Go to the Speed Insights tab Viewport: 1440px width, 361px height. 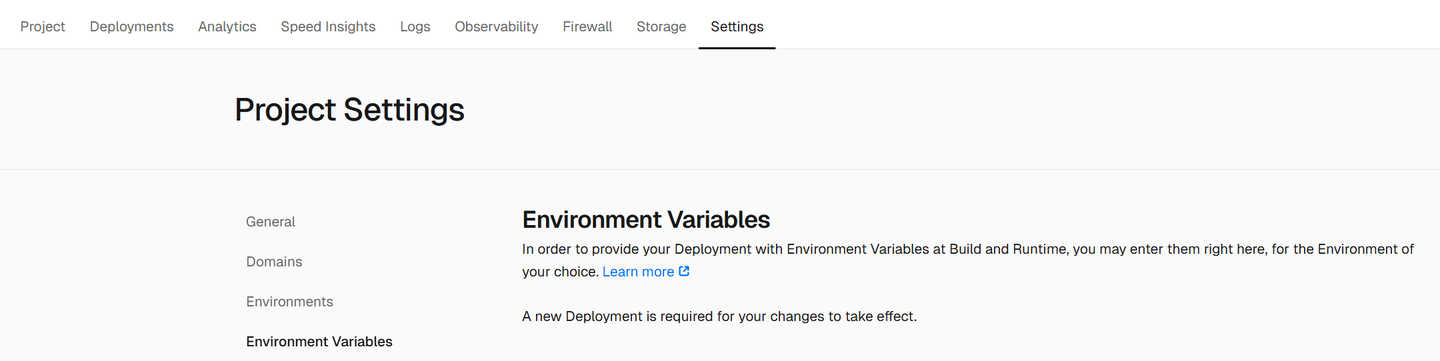(328, 27)
